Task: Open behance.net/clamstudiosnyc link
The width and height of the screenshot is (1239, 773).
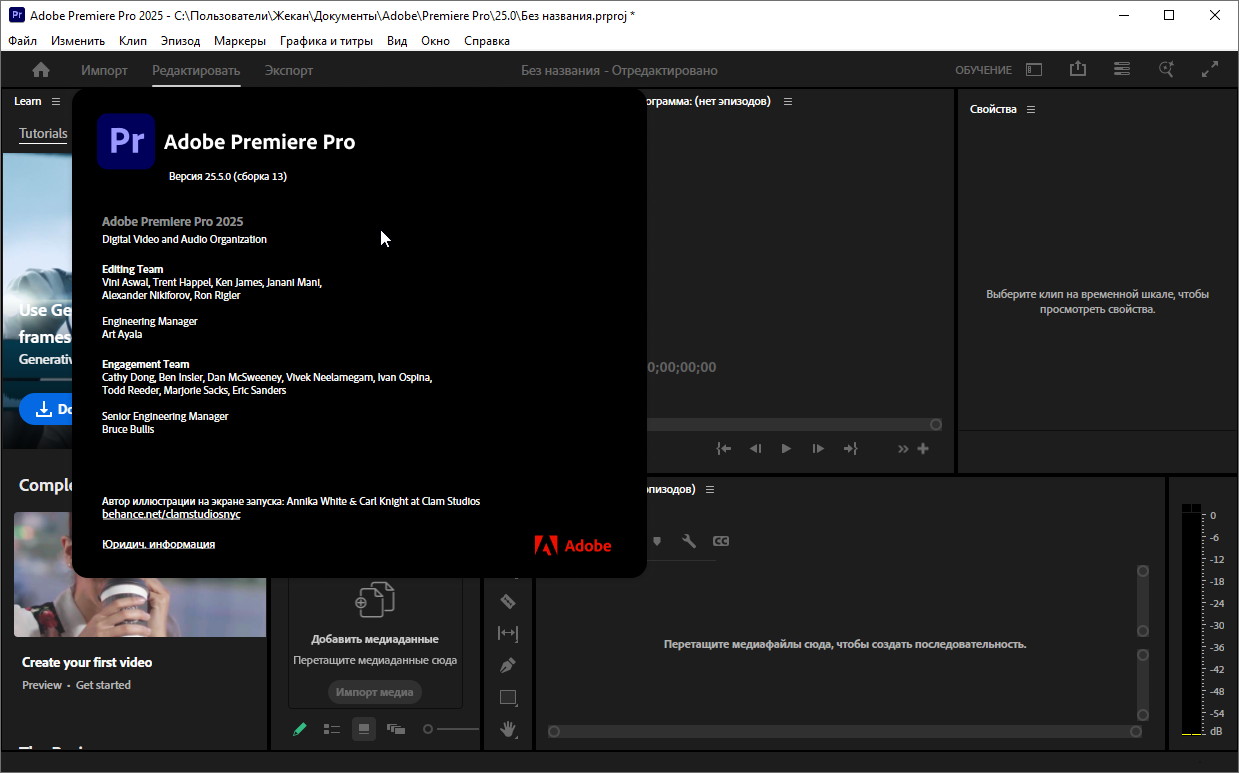Action: coord(171,514)
